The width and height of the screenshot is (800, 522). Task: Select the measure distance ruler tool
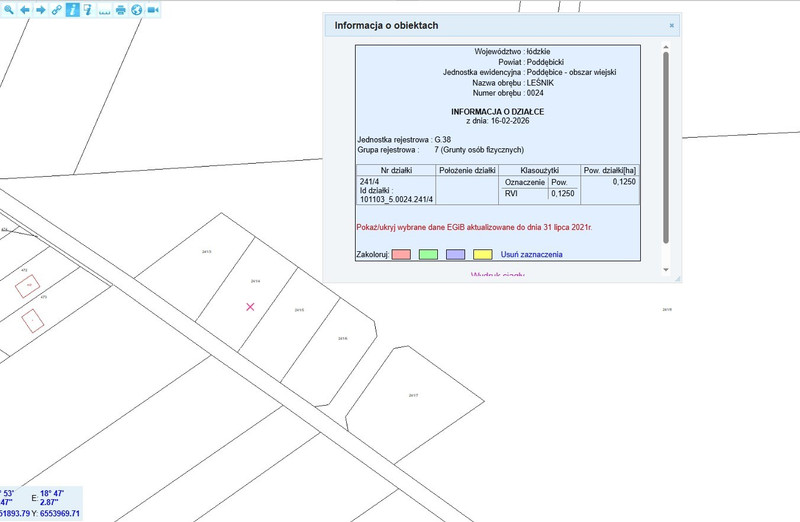104,9
